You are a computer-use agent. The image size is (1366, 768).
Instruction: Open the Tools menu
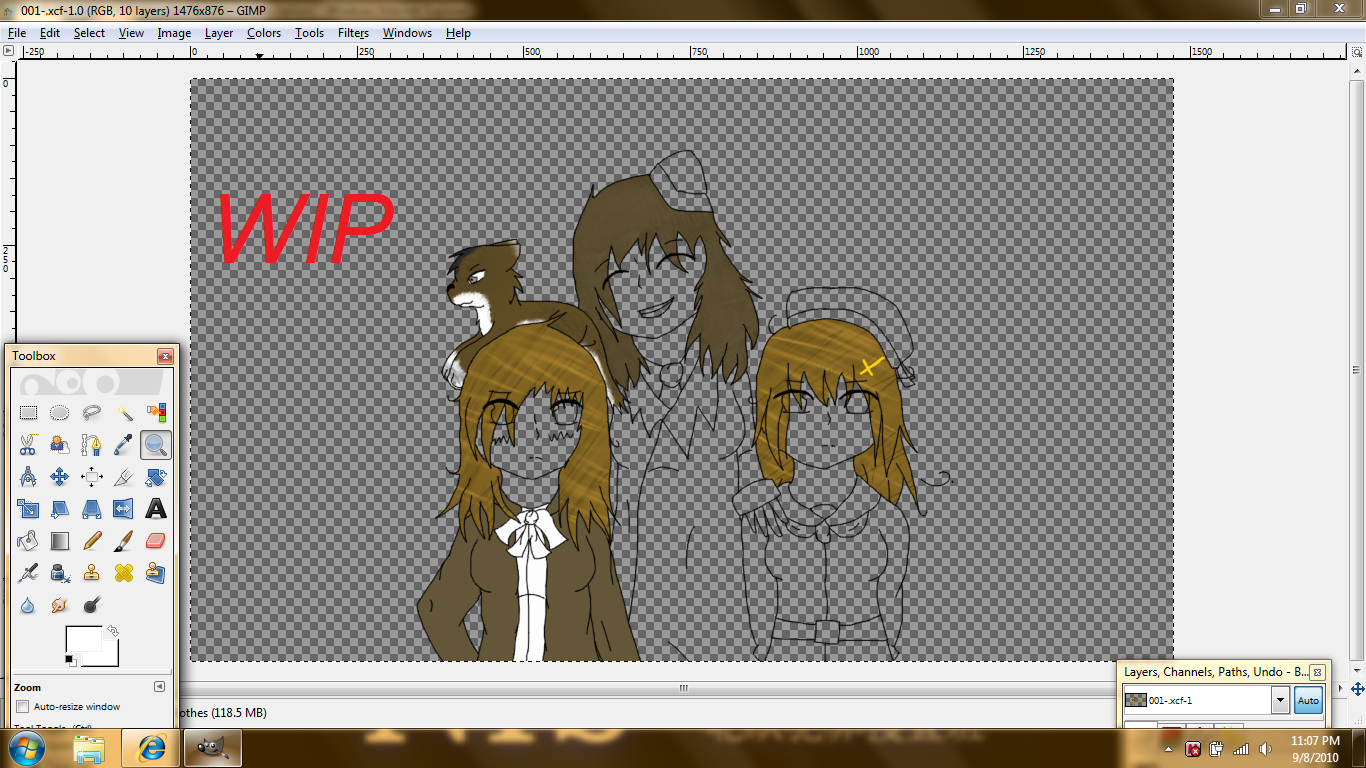click(x=309, y=33)
